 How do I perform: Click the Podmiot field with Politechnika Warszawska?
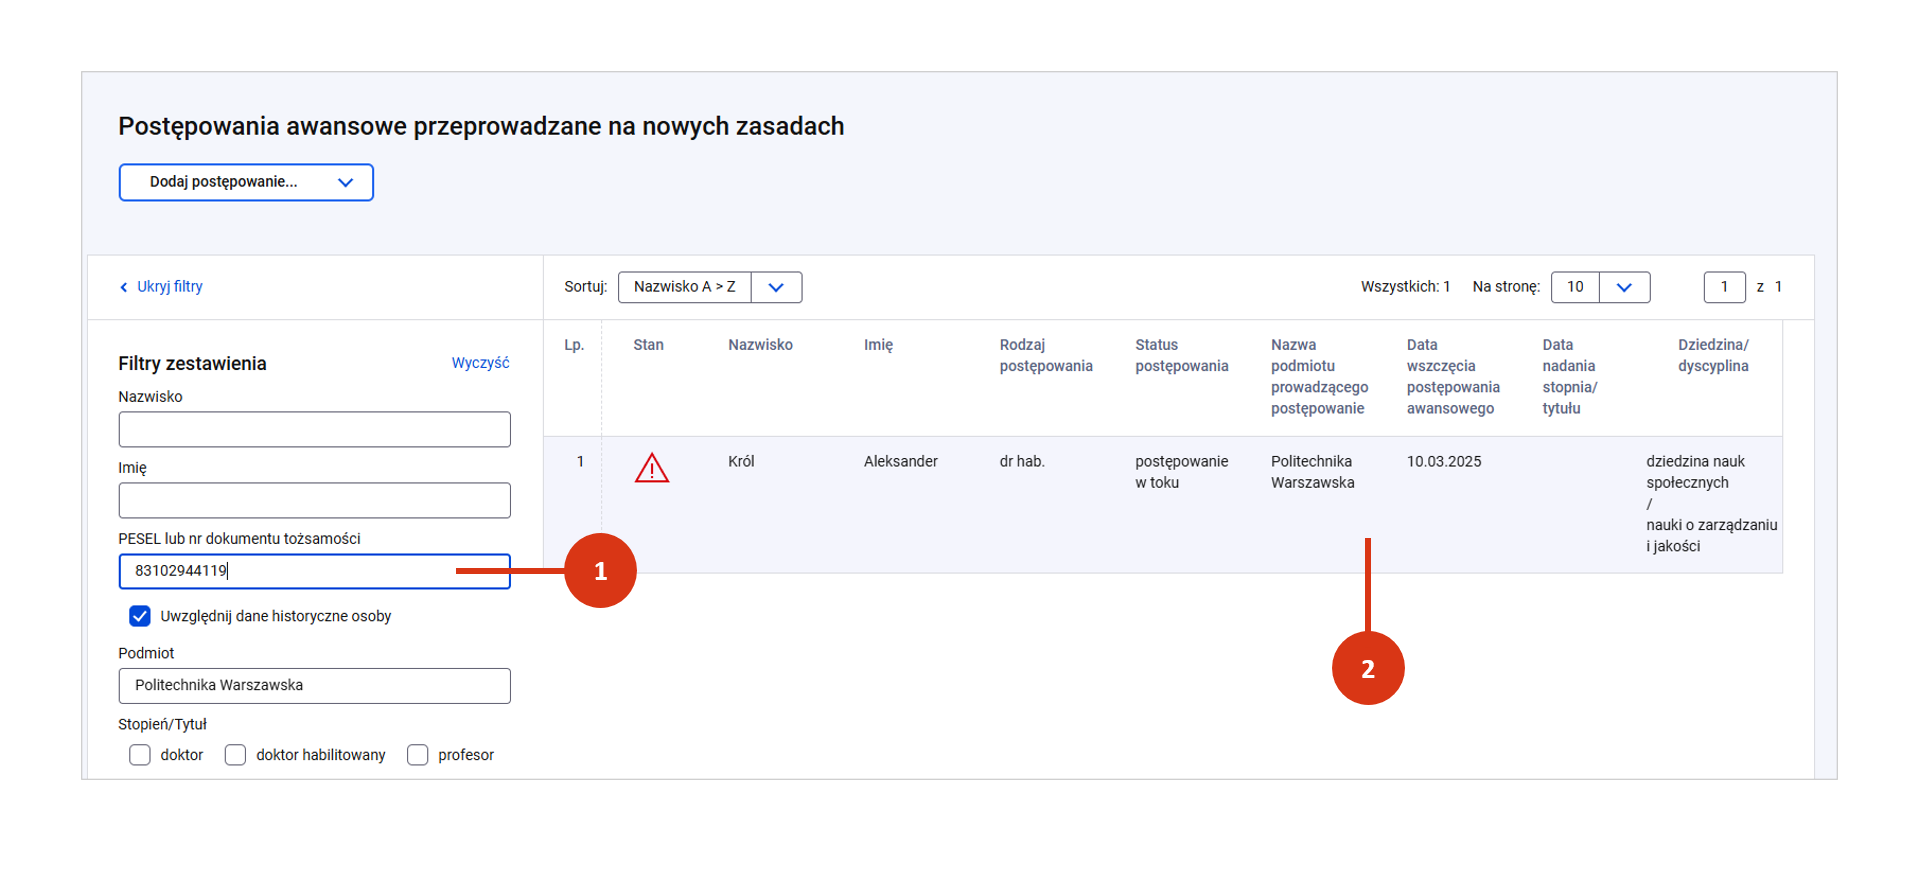pos(314,686)
